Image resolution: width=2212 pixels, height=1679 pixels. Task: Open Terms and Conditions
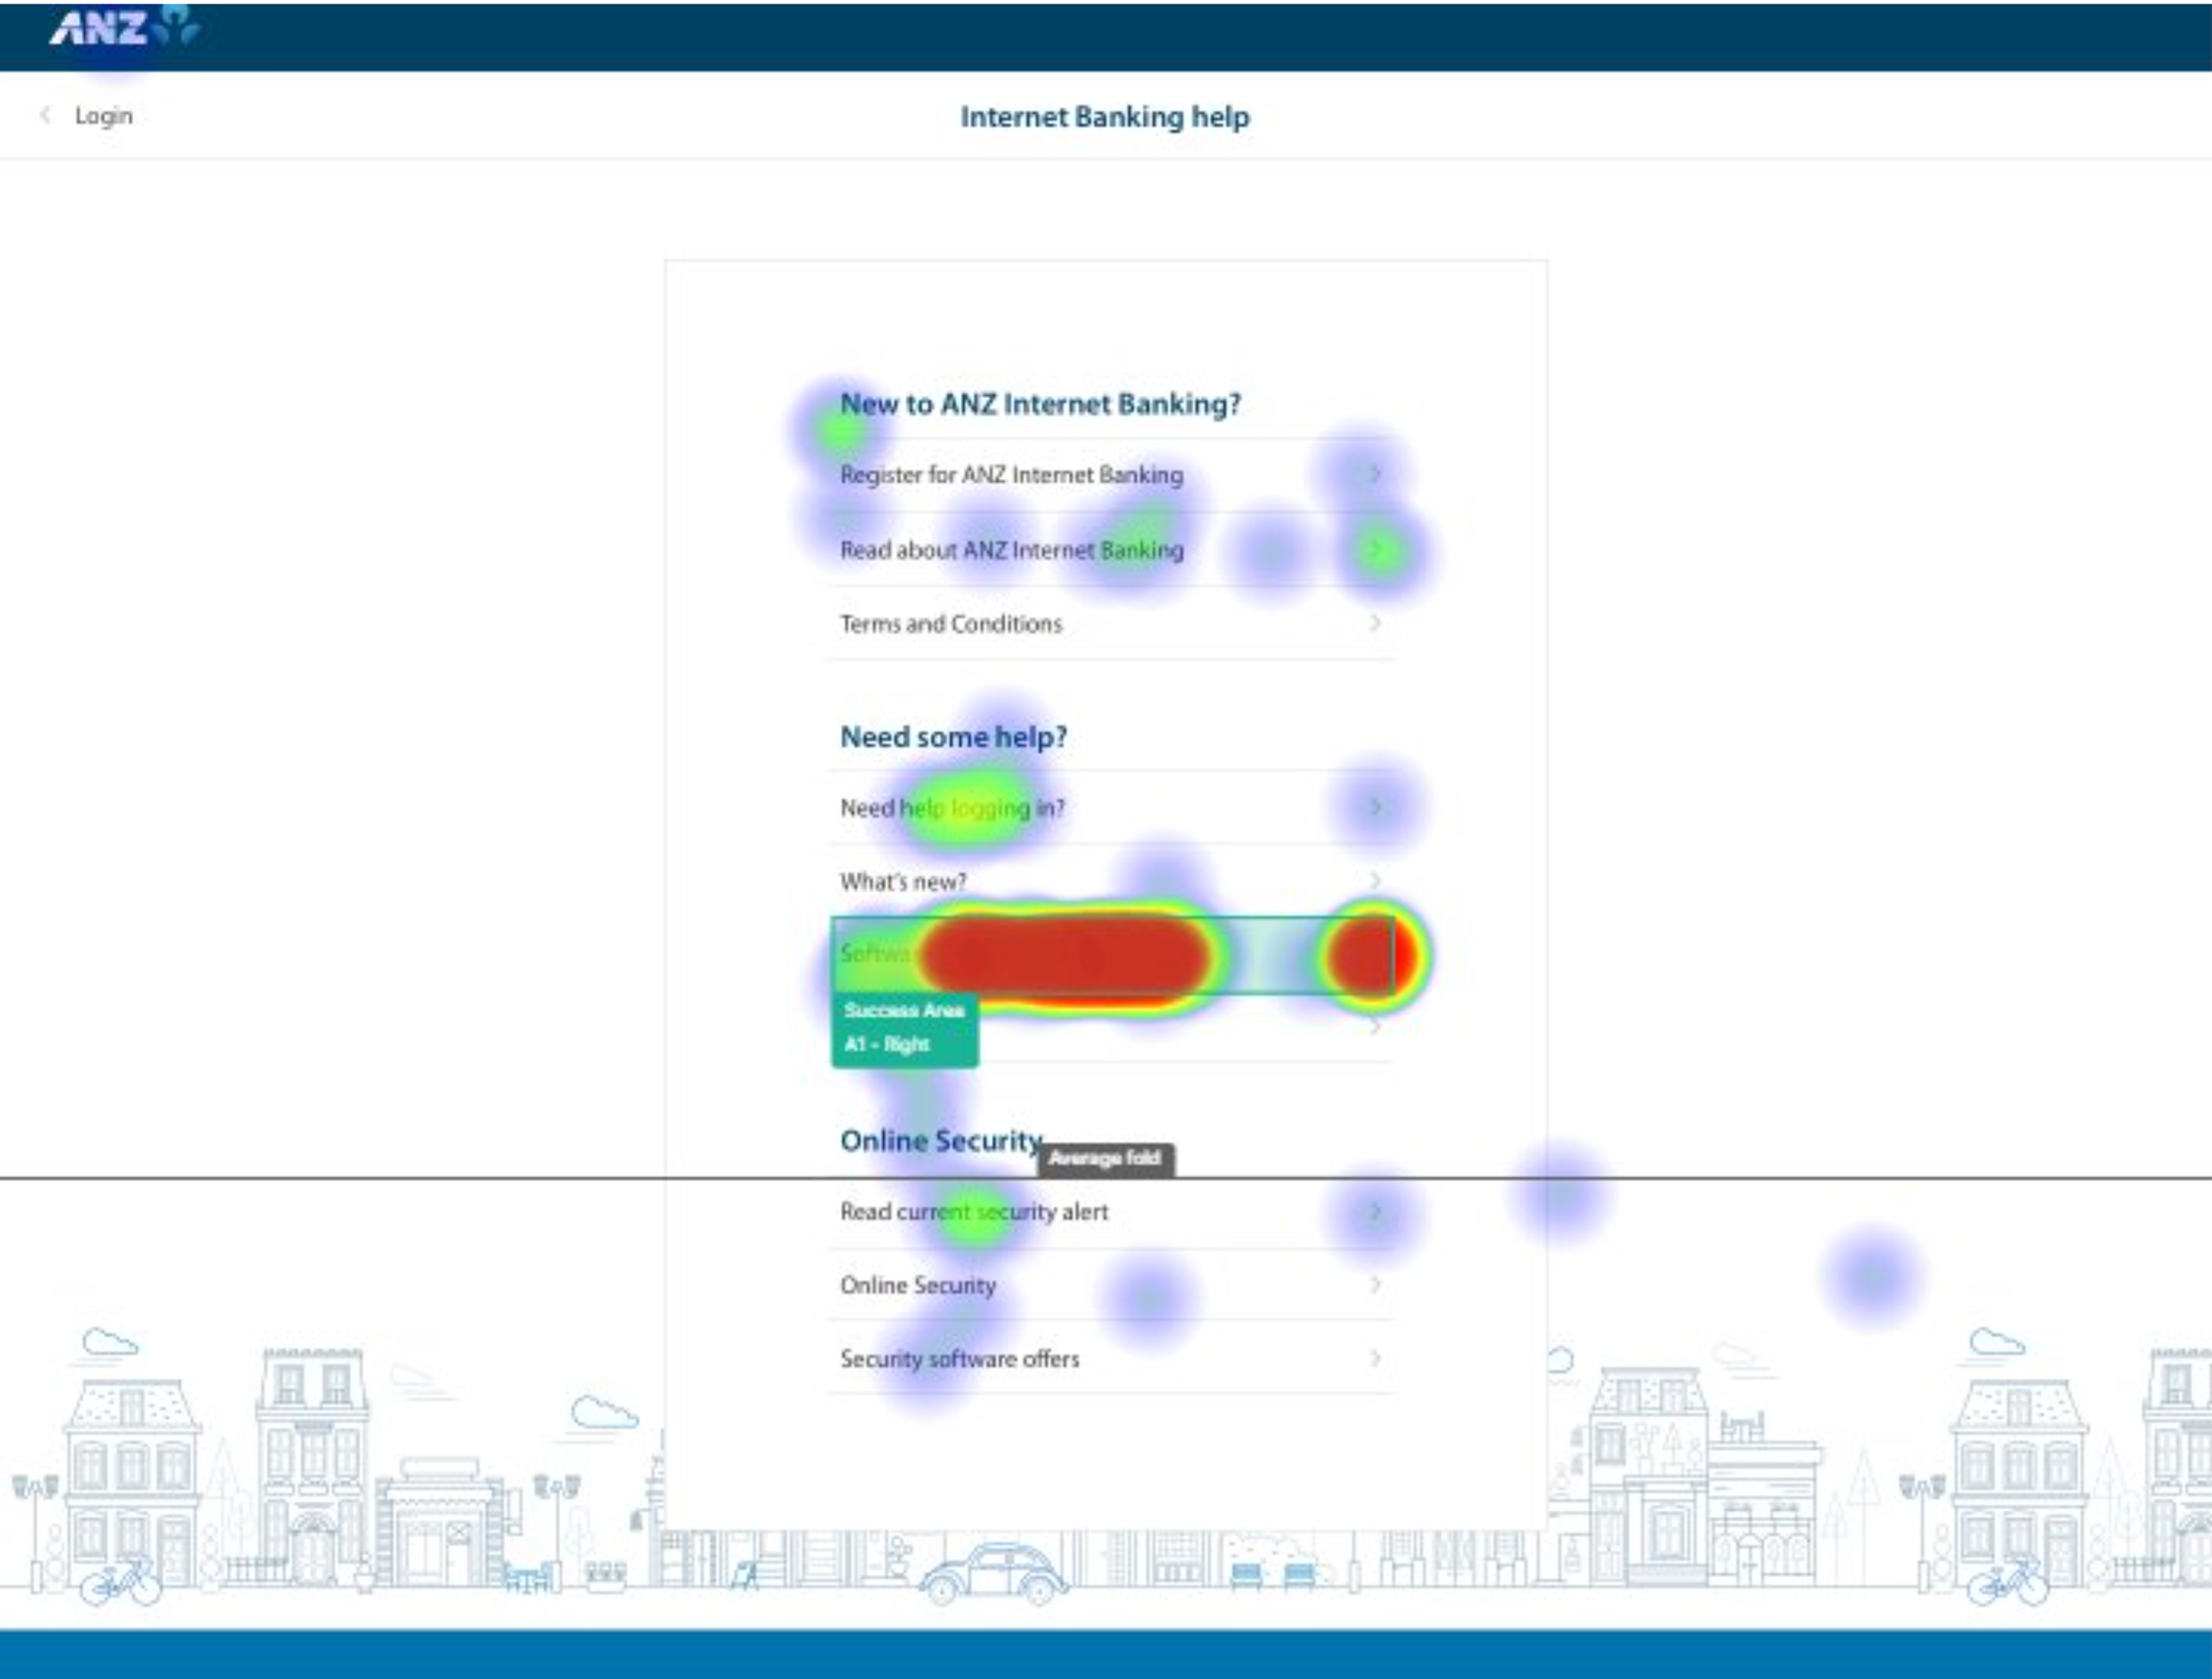(x=951, y=624)
